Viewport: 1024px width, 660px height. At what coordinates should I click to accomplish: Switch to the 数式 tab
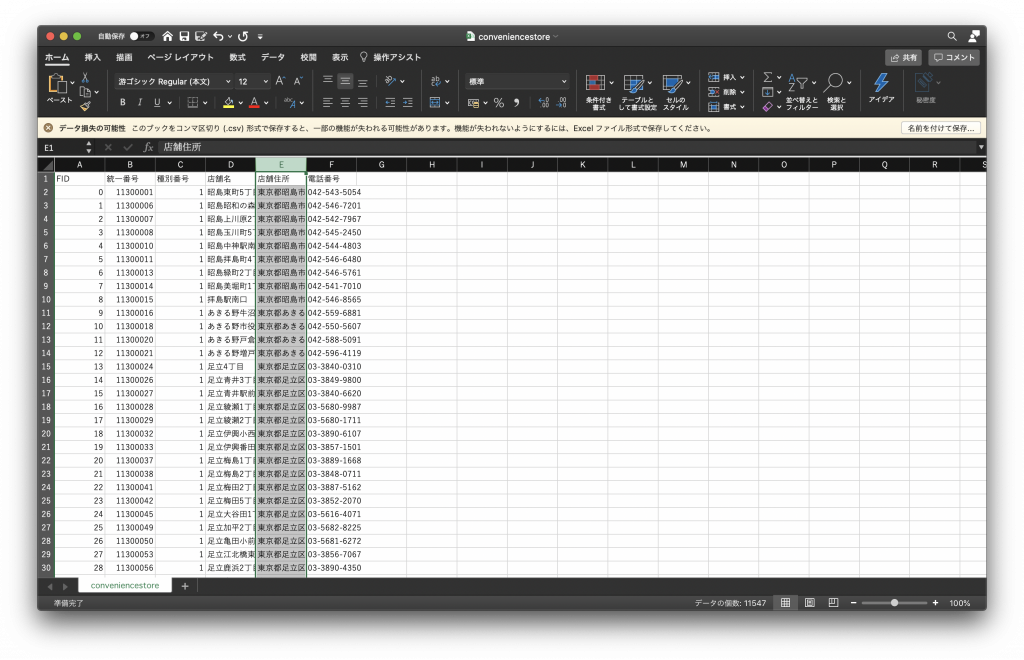tap(238, 57)
